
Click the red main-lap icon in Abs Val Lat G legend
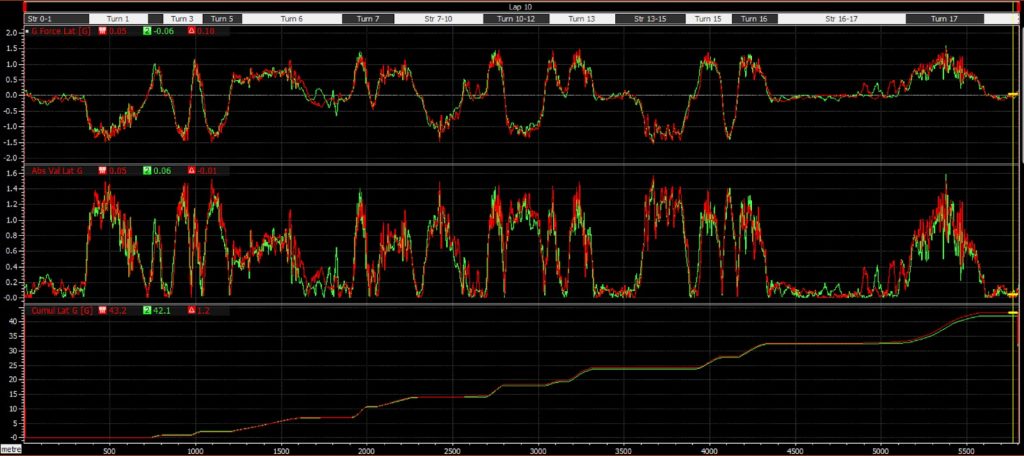coord(101,171)
